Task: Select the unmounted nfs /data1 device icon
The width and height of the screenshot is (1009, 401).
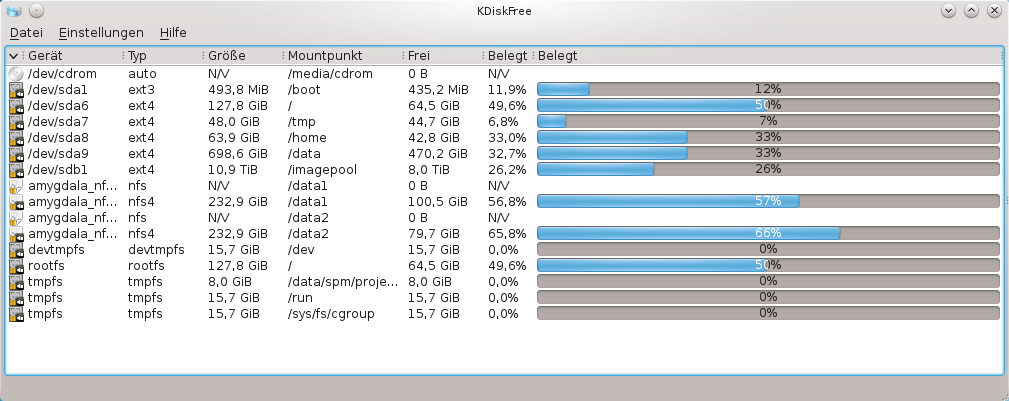Action: pos(16,186)
